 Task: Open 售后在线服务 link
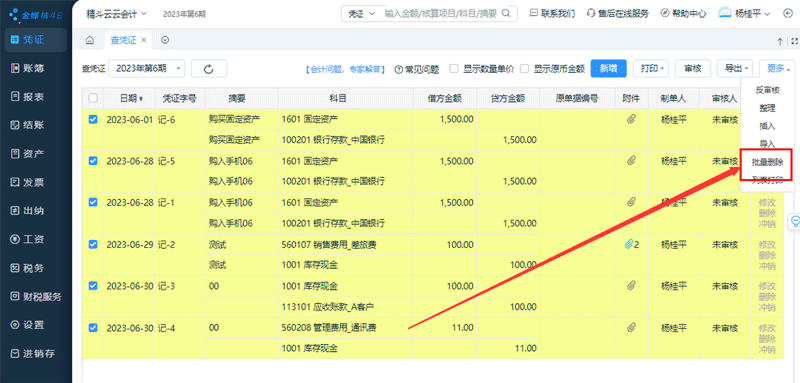click(618, 14)
